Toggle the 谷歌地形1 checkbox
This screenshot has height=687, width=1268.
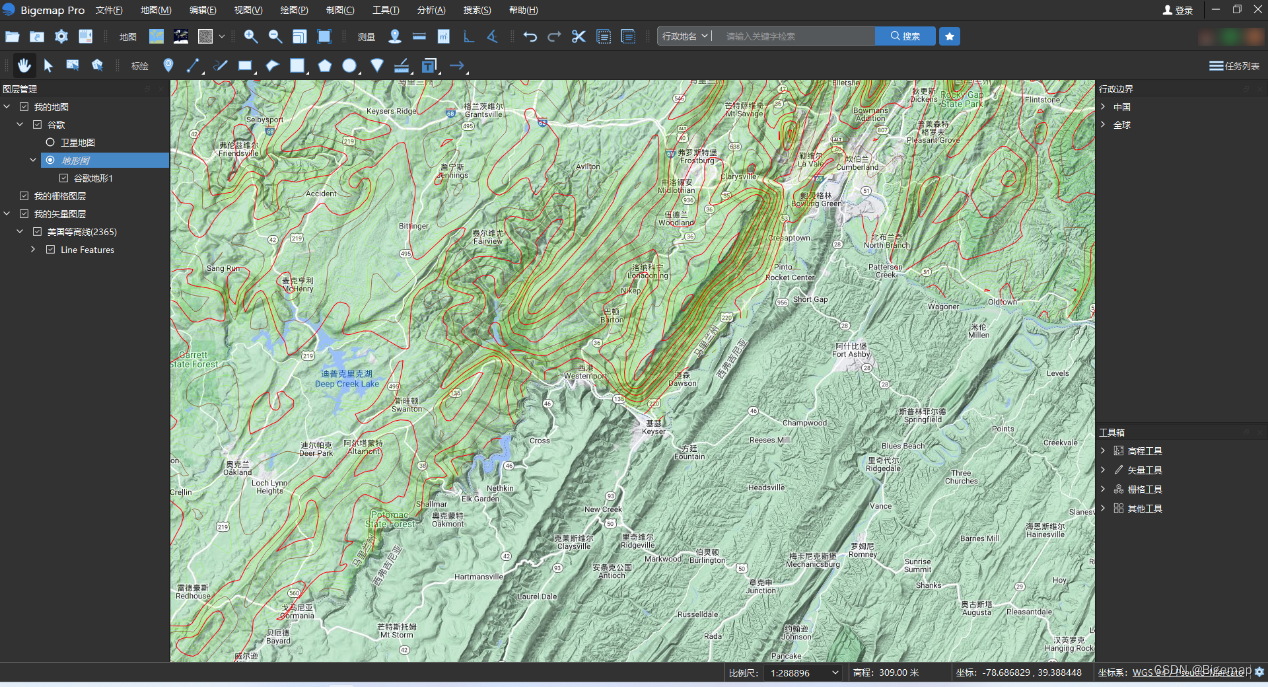coord(64,178)
